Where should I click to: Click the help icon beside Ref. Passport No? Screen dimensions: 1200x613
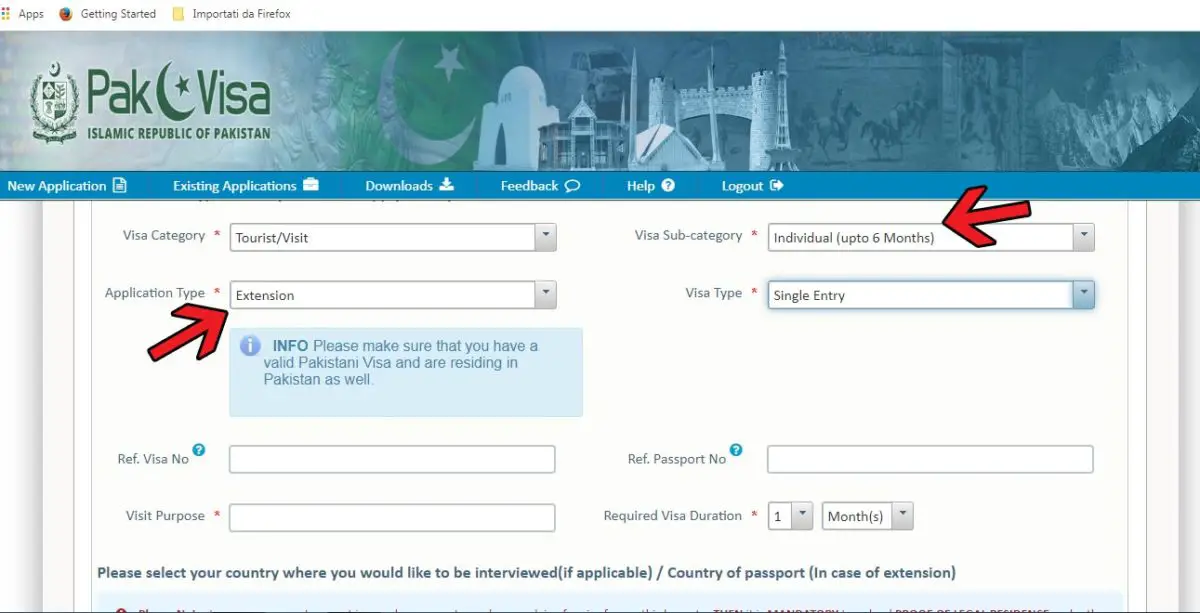pos(737,450)
